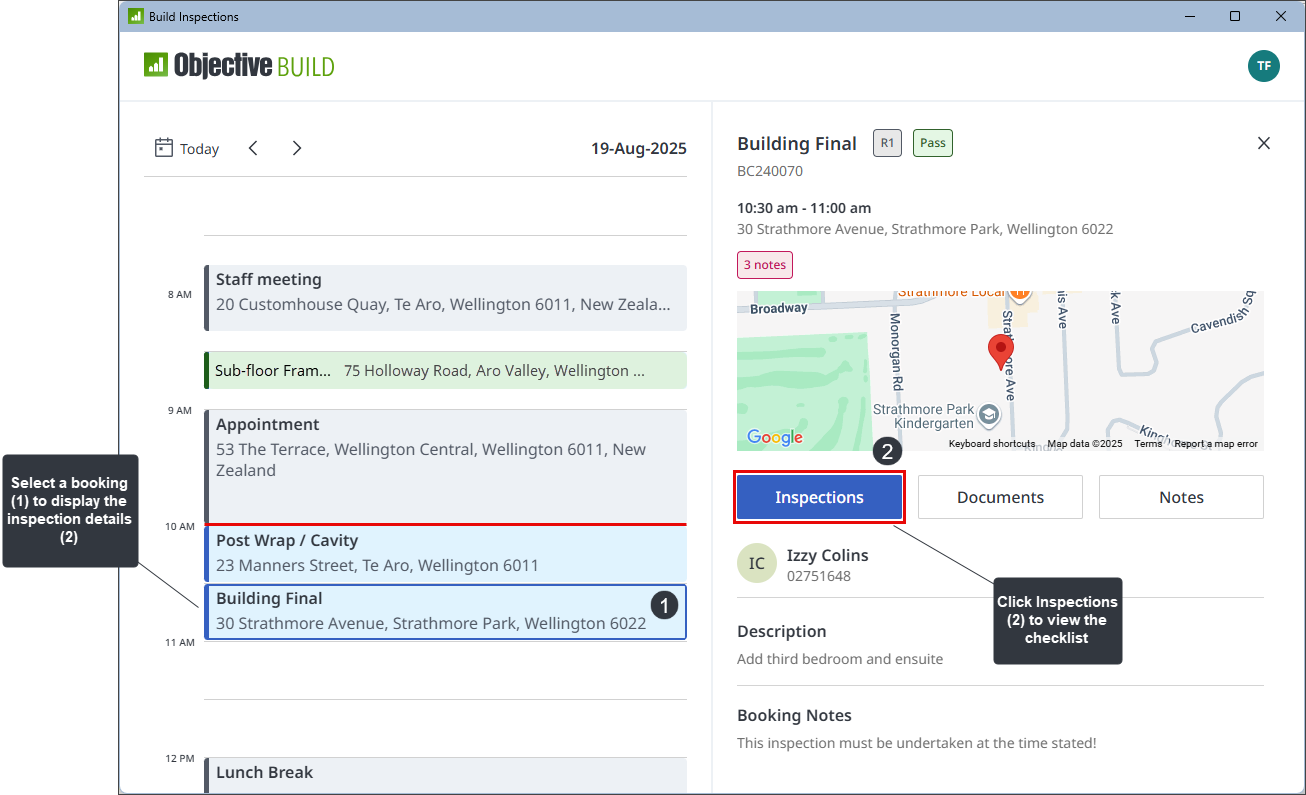Open the Inspections checklist
Image resolution: width=1306 pixels, height=795 pixels.
tap(819, 497)
